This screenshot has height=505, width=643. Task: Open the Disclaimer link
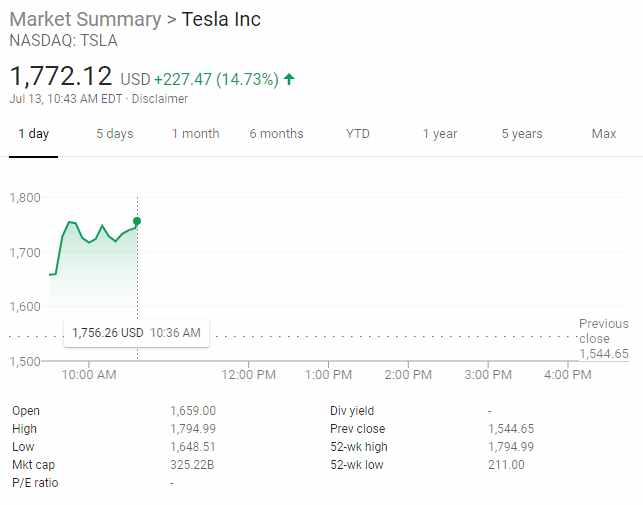click(x=162, y=99)
